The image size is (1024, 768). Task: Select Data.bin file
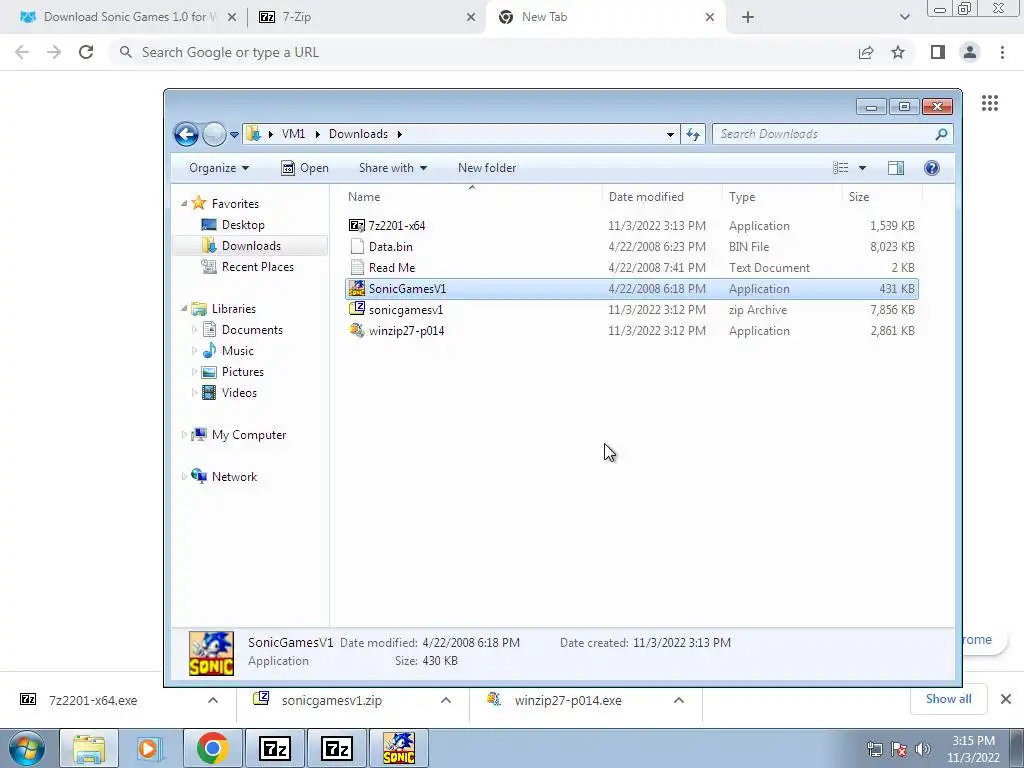point(632,247)
